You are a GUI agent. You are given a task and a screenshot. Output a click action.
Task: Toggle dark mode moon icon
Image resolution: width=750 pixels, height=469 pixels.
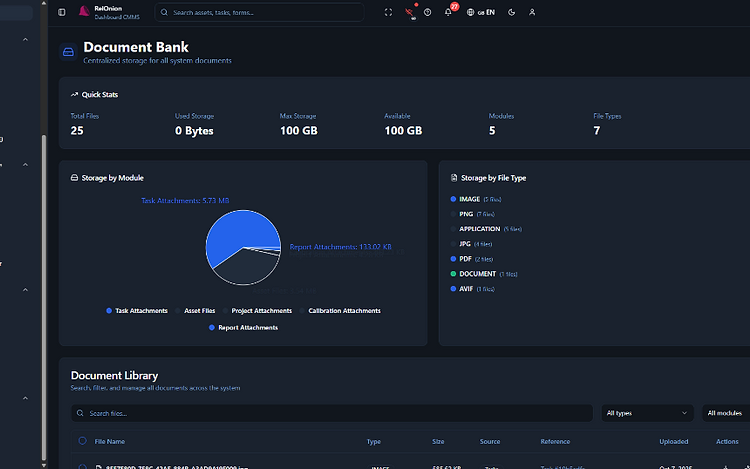pos(511,12)
